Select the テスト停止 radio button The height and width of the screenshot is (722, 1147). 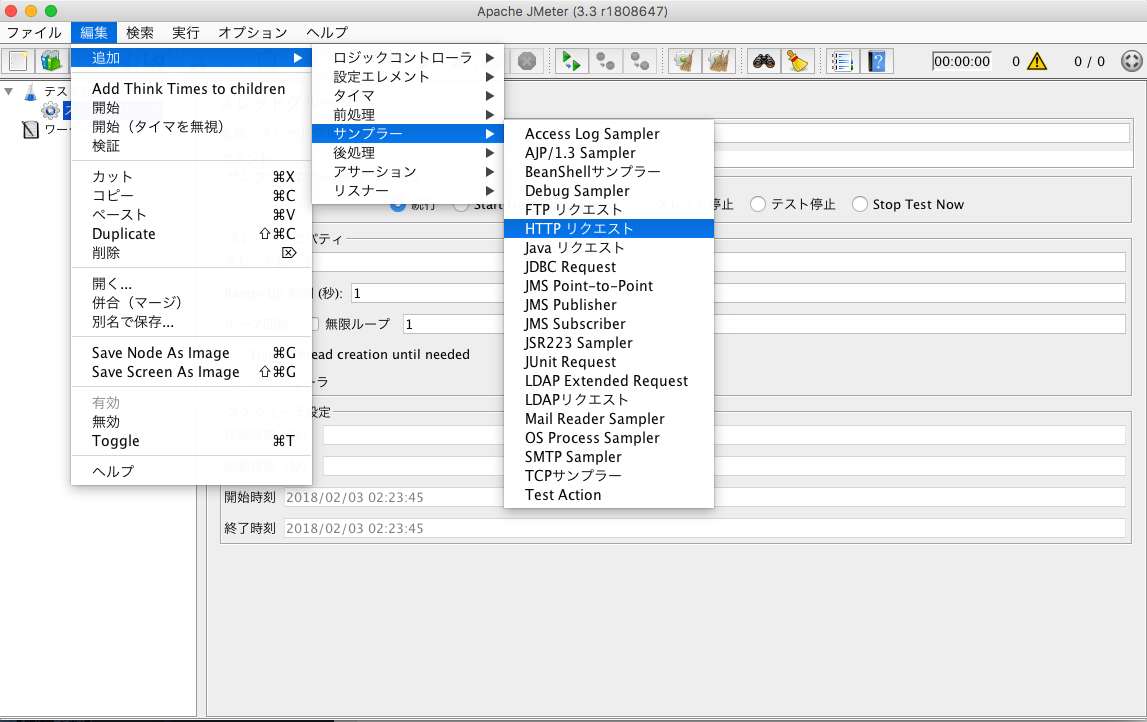[x=758, y=204]
